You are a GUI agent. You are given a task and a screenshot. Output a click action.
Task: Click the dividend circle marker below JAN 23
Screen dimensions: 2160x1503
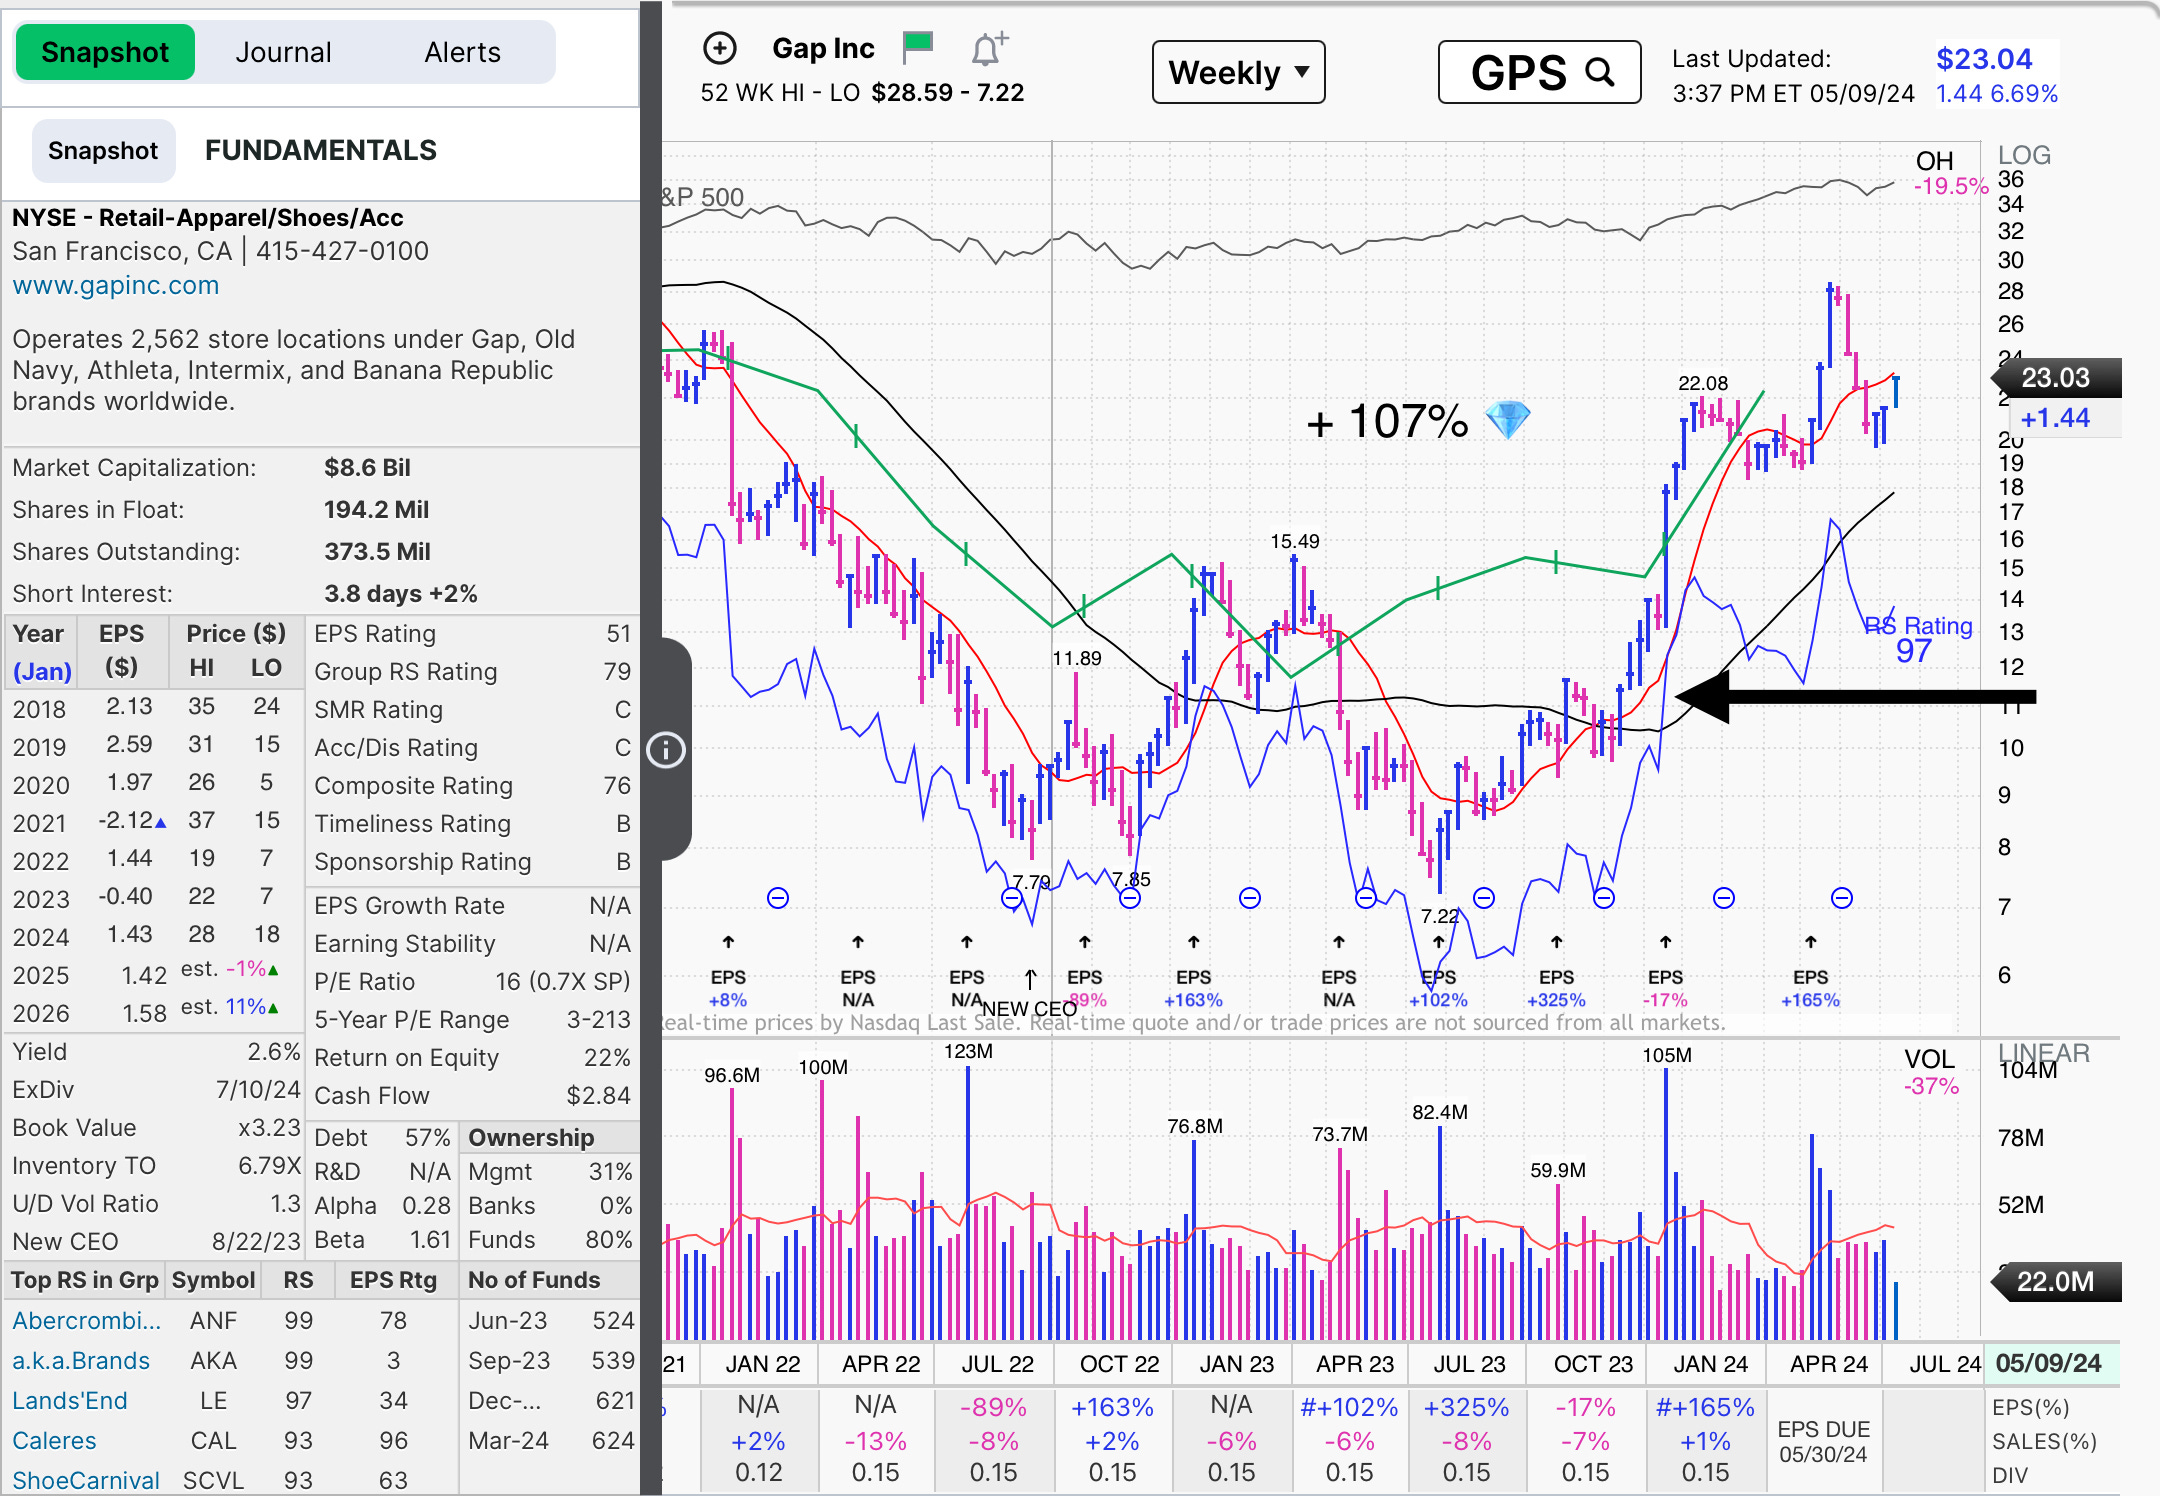click(1249, 898)
